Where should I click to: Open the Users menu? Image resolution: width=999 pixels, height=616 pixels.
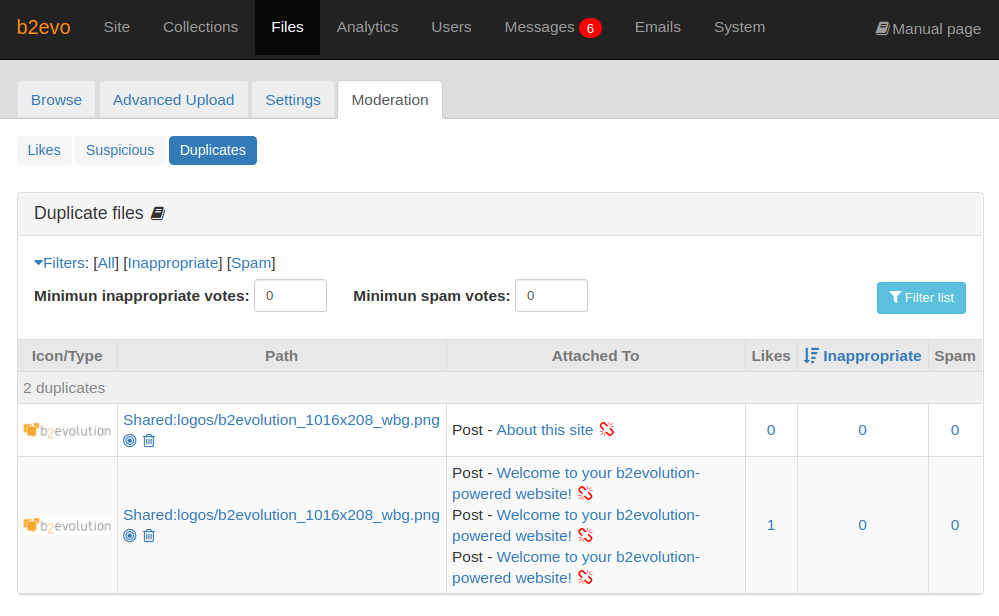tap(451, 27)
